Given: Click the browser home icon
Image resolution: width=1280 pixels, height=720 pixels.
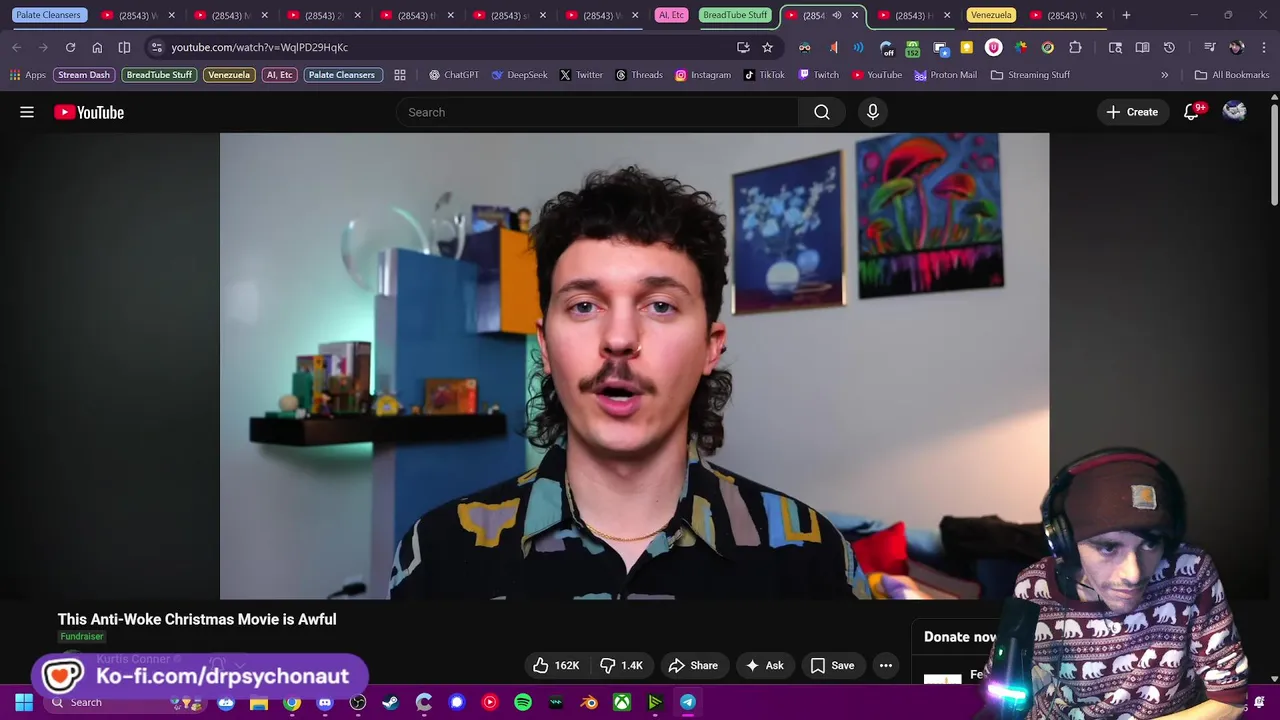Looking at the screenshot, I should (x=97, y=47).
